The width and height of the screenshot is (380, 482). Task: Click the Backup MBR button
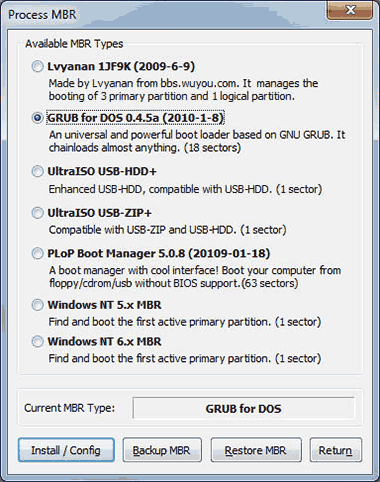click(x=162, y=450)
